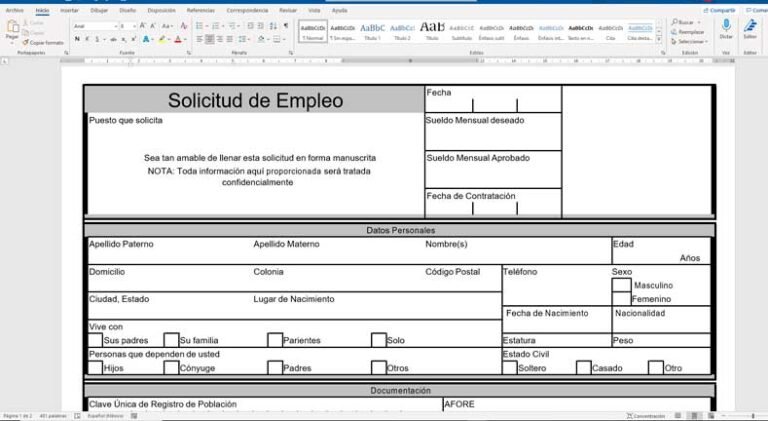Open text effects blue A
Image resolution: width=768 pixels, height=421 pixels.
(x=146, y=39)
